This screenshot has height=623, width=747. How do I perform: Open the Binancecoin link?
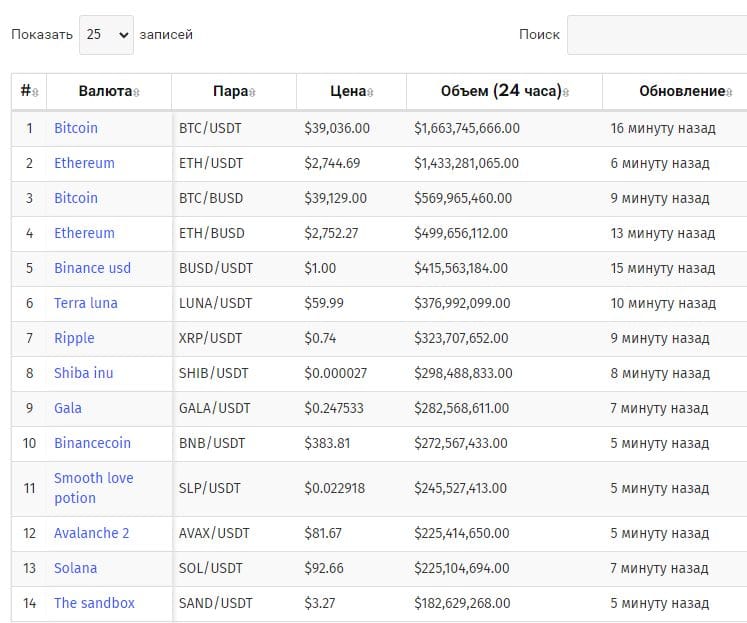click(92, 443)
